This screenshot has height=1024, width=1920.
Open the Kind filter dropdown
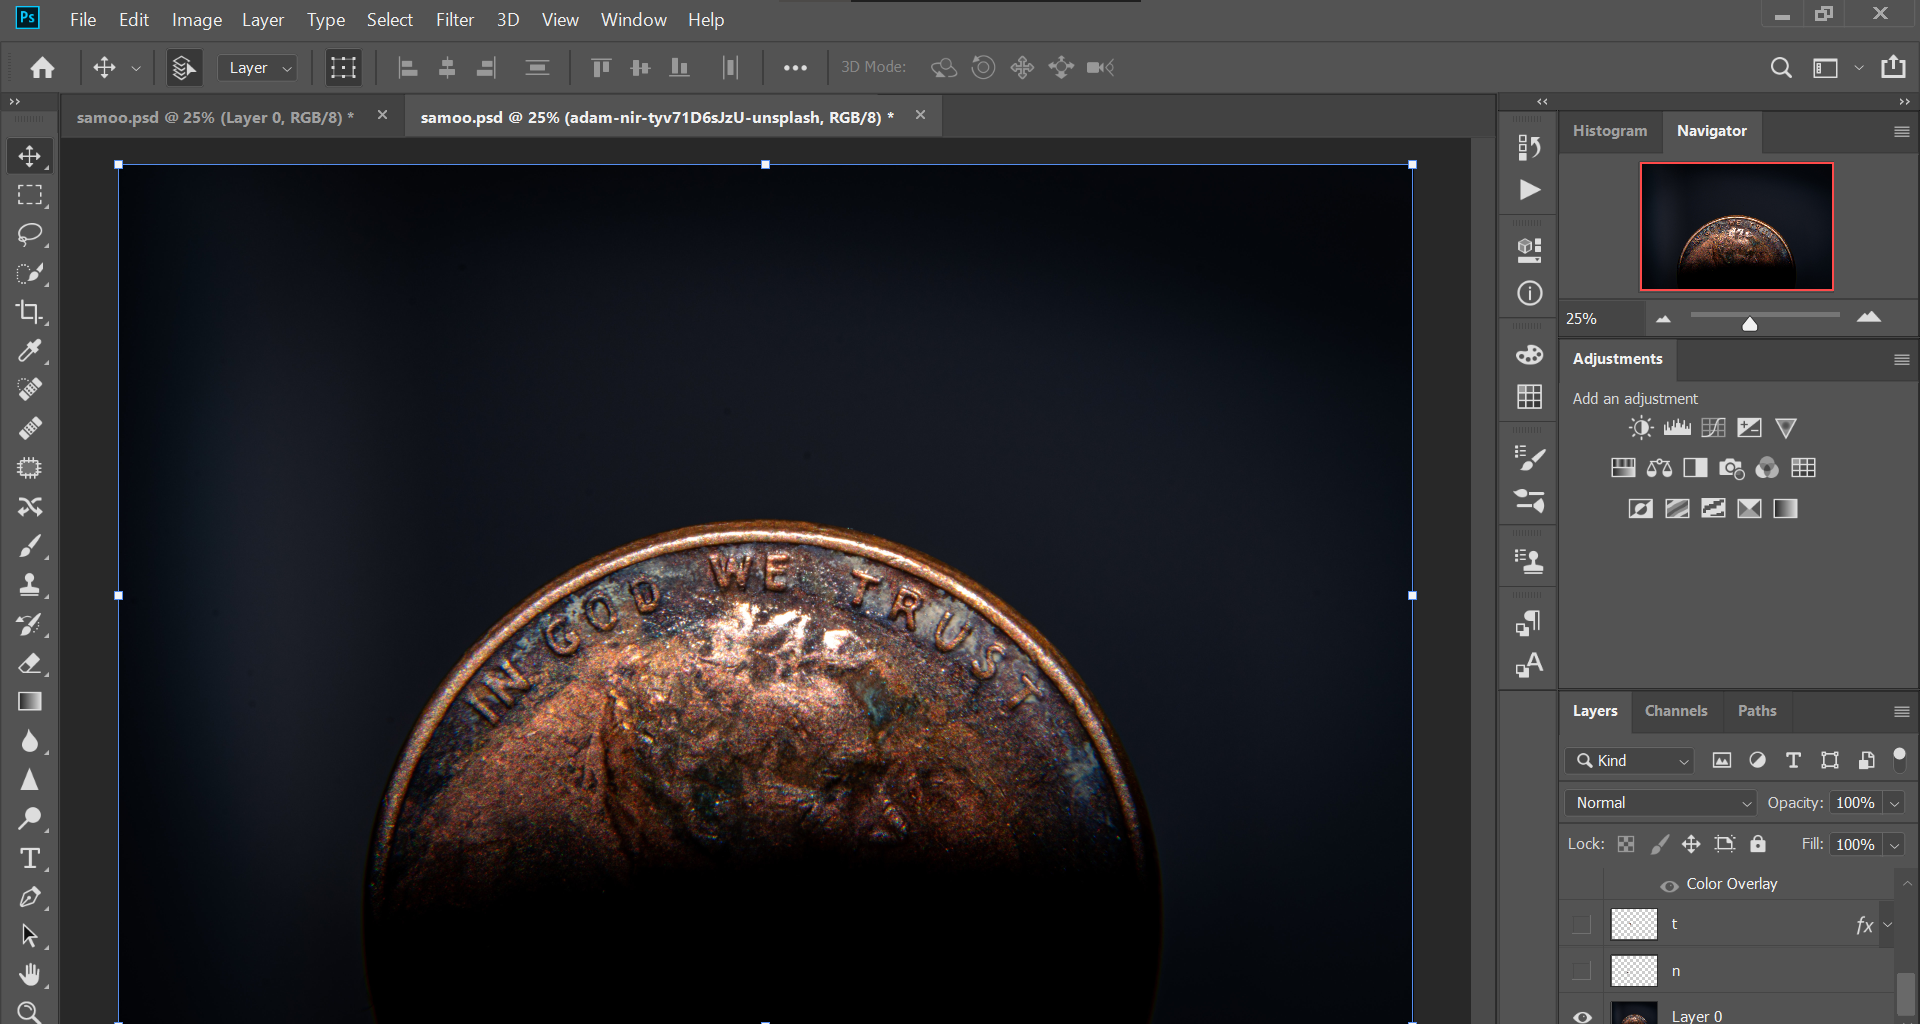[x=1629, y=761]
